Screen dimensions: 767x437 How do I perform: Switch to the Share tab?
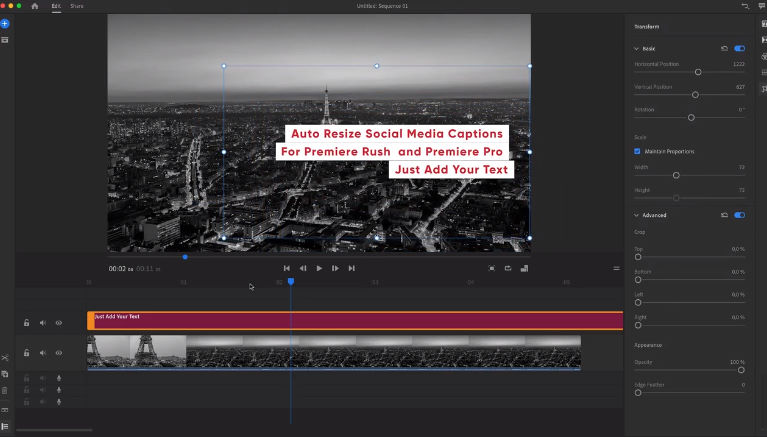[77, 6]
